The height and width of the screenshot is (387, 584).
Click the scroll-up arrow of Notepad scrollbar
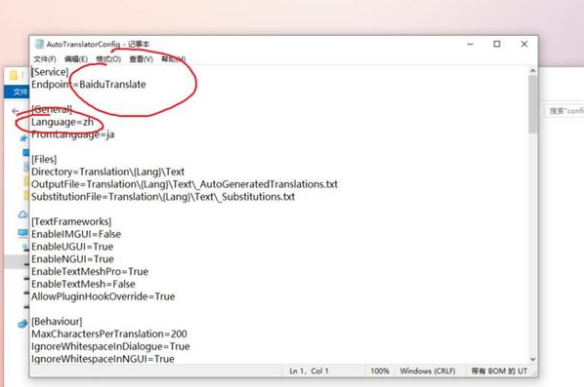533,71
